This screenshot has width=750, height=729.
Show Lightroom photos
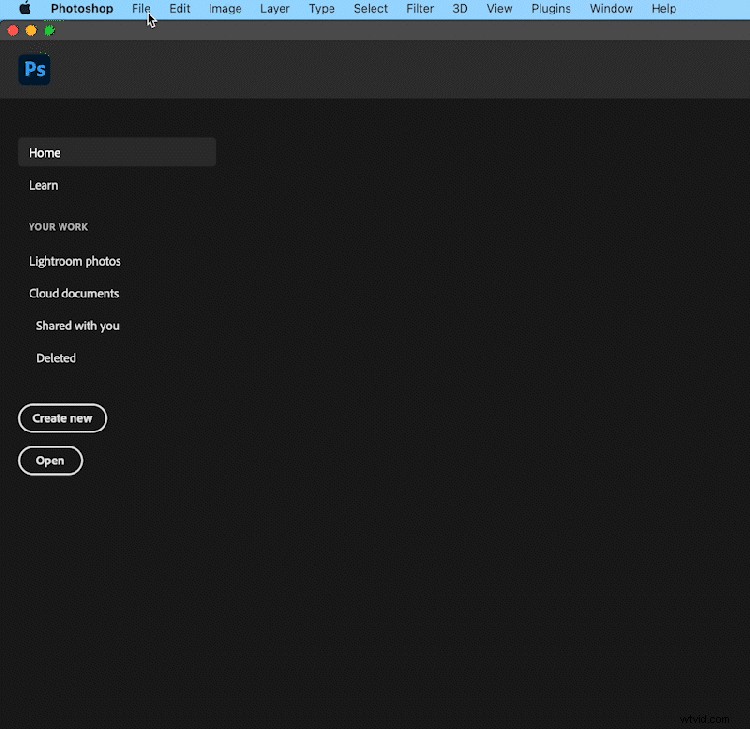75,261
